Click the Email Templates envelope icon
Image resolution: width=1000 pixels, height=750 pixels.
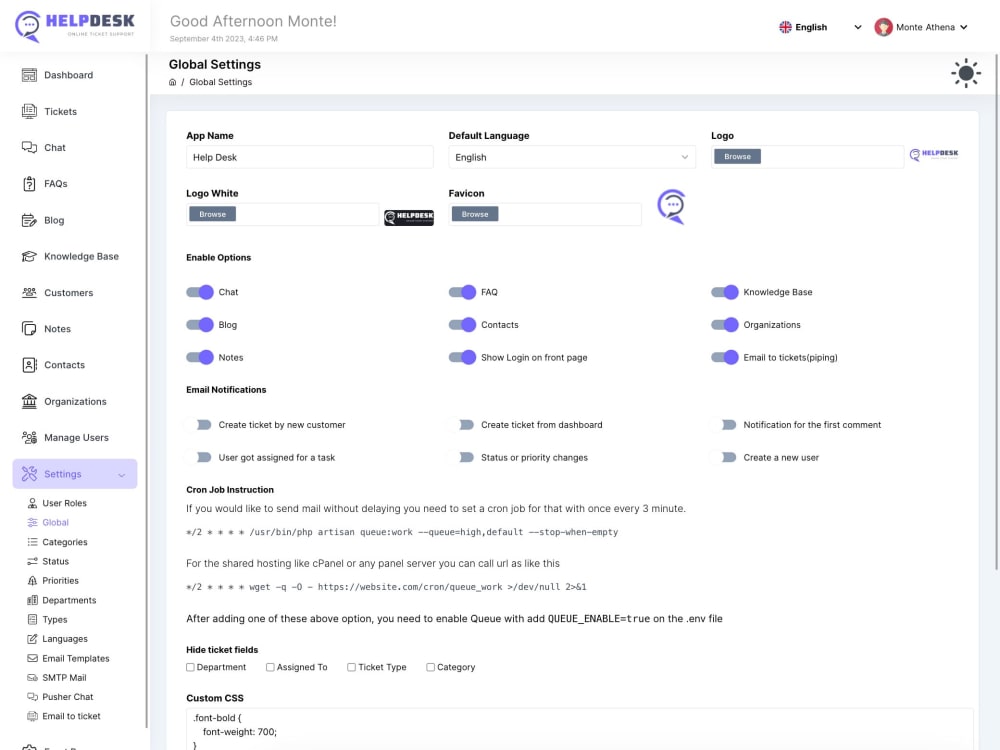pyautogui.click(x=33, y=658)
